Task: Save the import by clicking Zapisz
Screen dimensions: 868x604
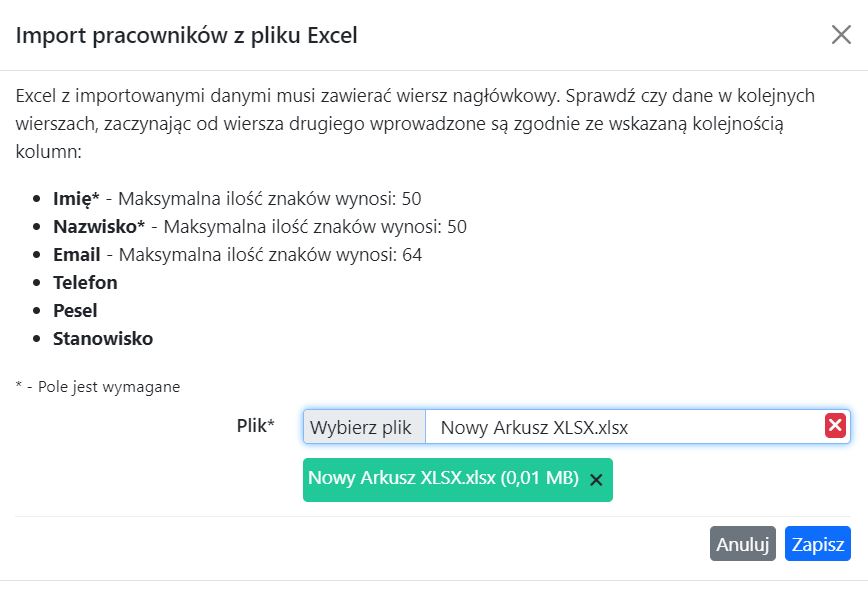Action: 818,543
